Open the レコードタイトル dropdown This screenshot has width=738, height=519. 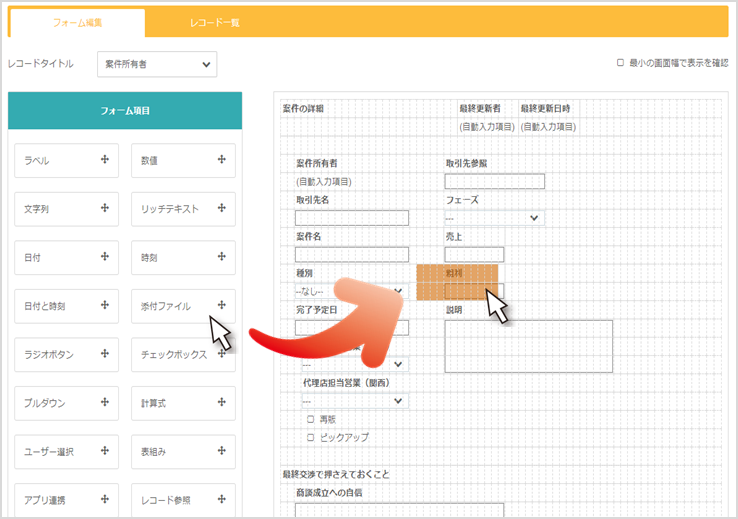pyautogui.click(x=157, y=64)
